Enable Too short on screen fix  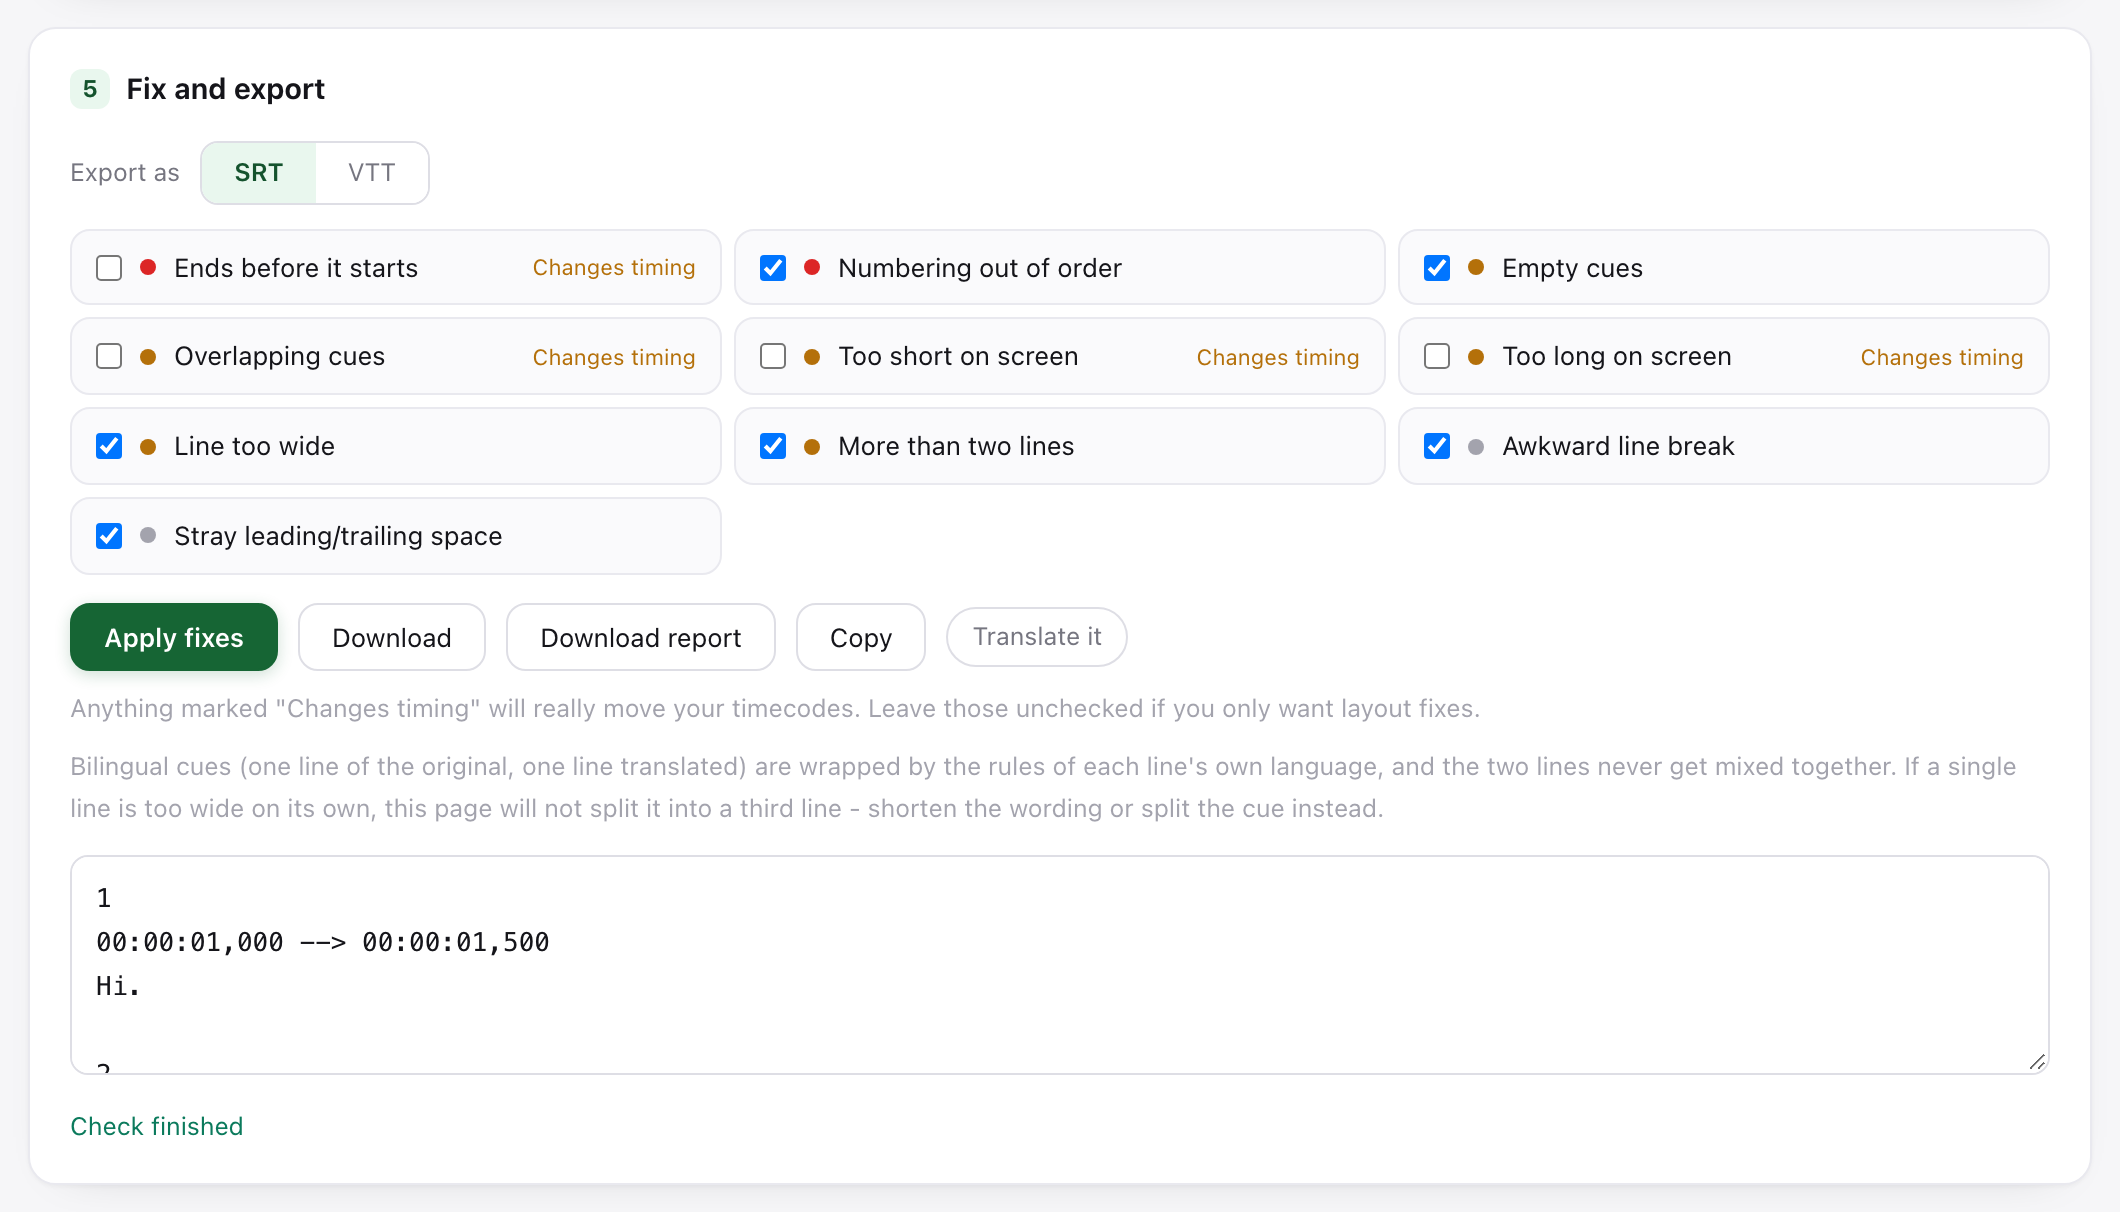click(x=773, y=356)
